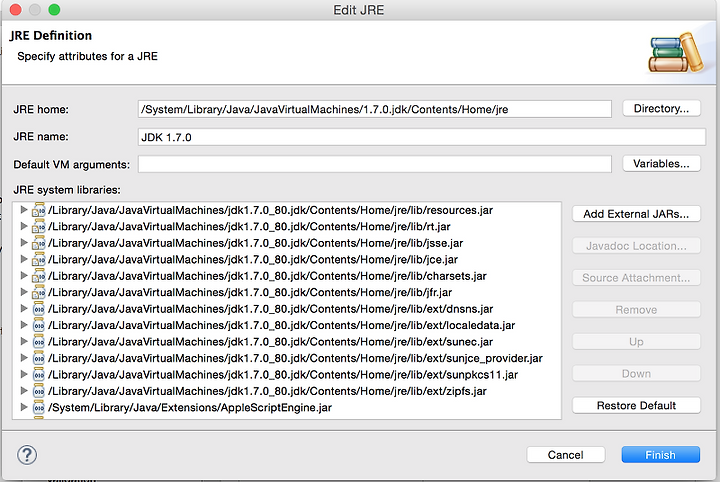Expand the resources.jar library entry
This screenshot has width=720, height=482.
click(x=24, y=210)
